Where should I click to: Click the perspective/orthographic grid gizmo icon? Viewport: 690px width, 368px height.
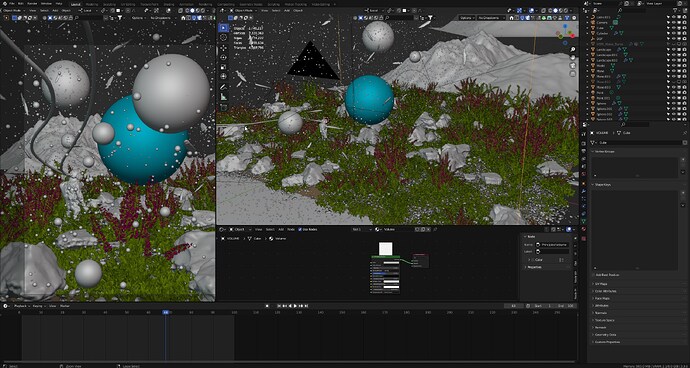(573, 73)
